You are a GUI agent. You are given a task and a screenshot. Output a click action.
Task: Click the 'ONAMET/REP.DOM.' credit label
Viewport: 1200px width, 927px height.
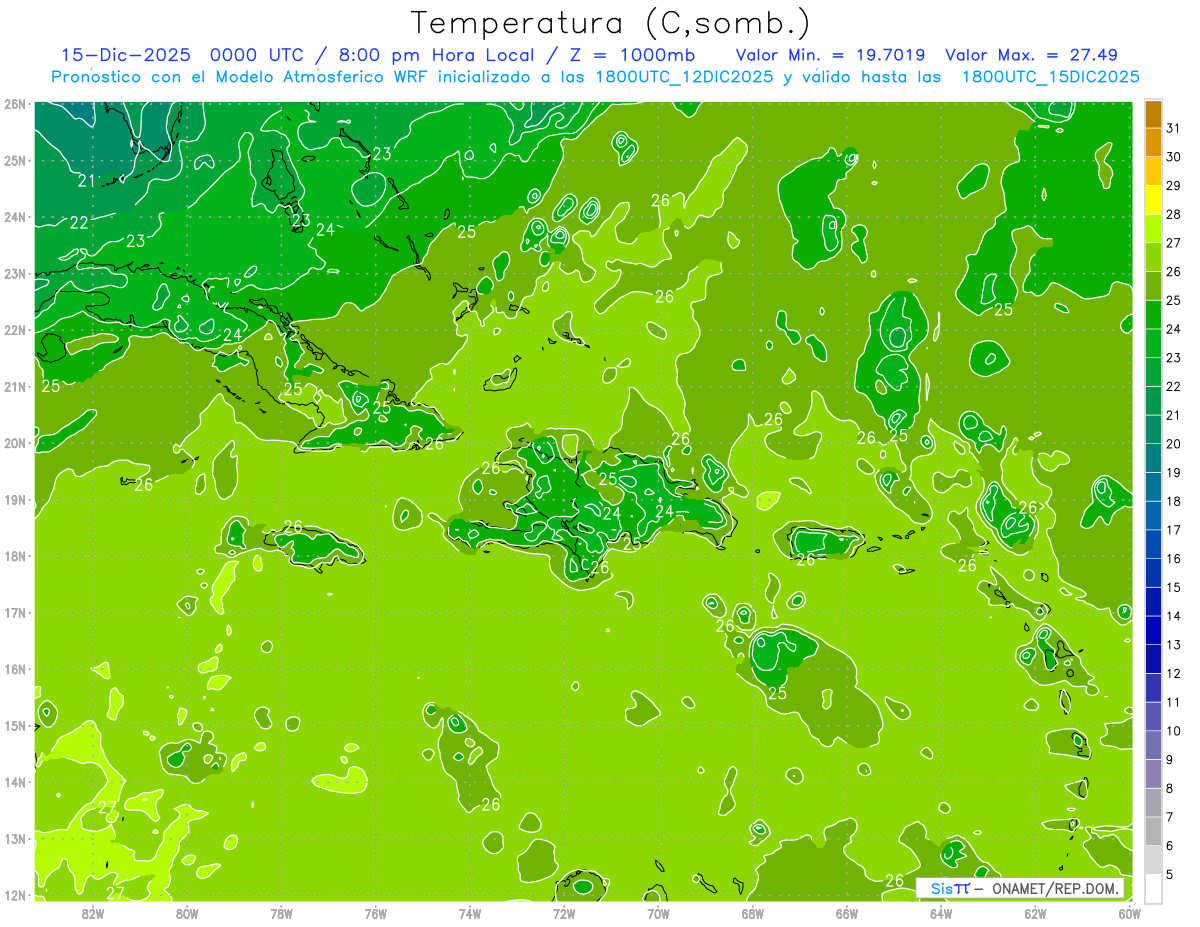[x=1056, y=888]
